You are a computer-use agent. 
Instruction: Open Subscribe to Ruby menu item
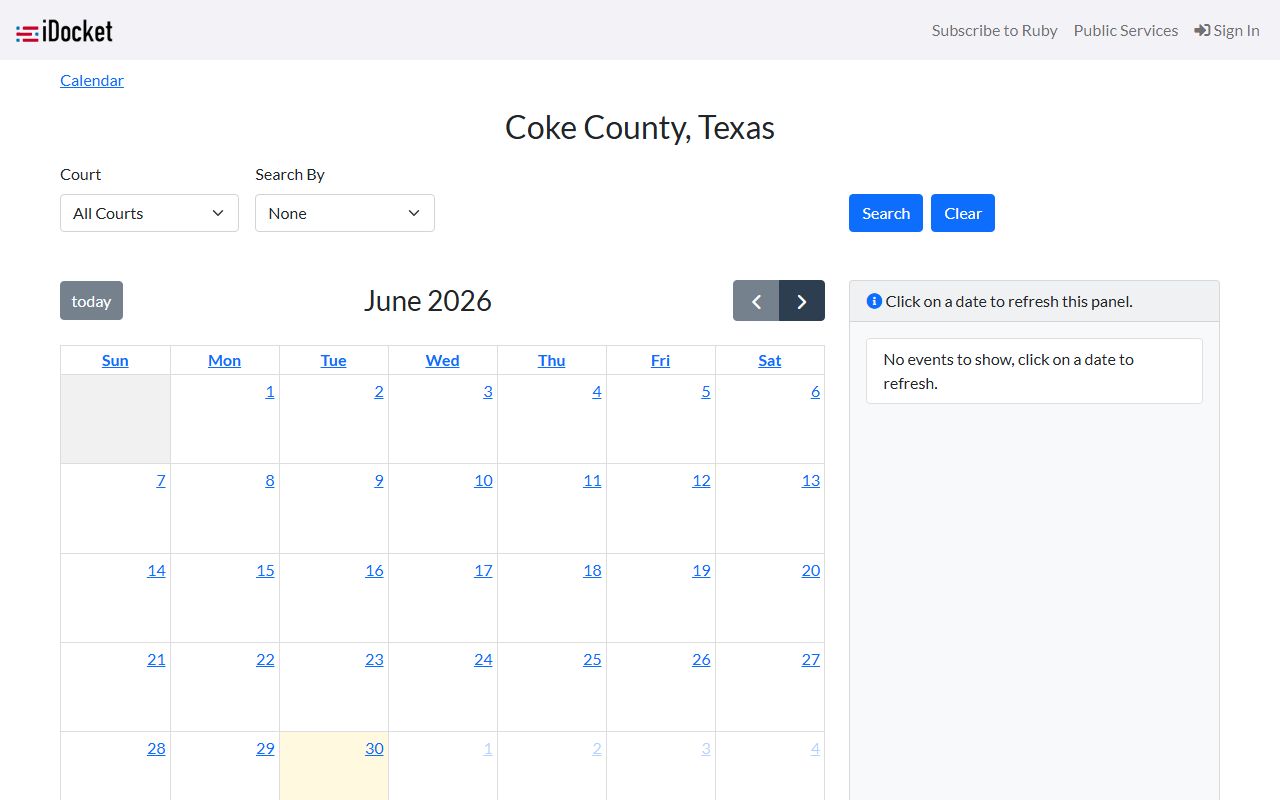click(x=994, y=30)
